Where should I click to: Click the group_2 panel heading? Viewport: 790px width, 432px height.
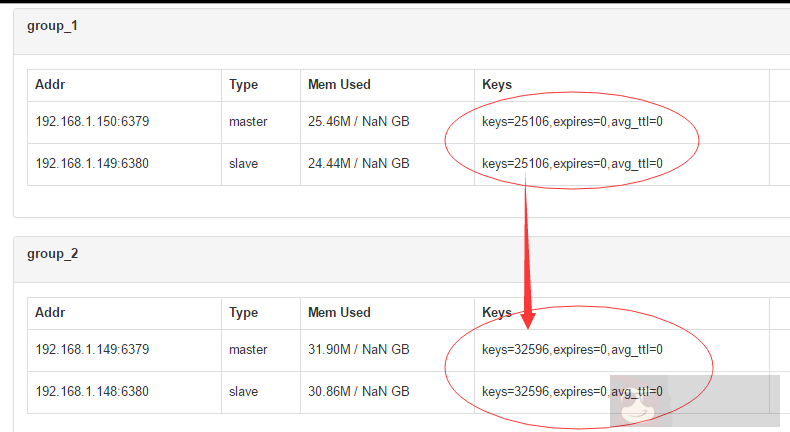[52, 254]
